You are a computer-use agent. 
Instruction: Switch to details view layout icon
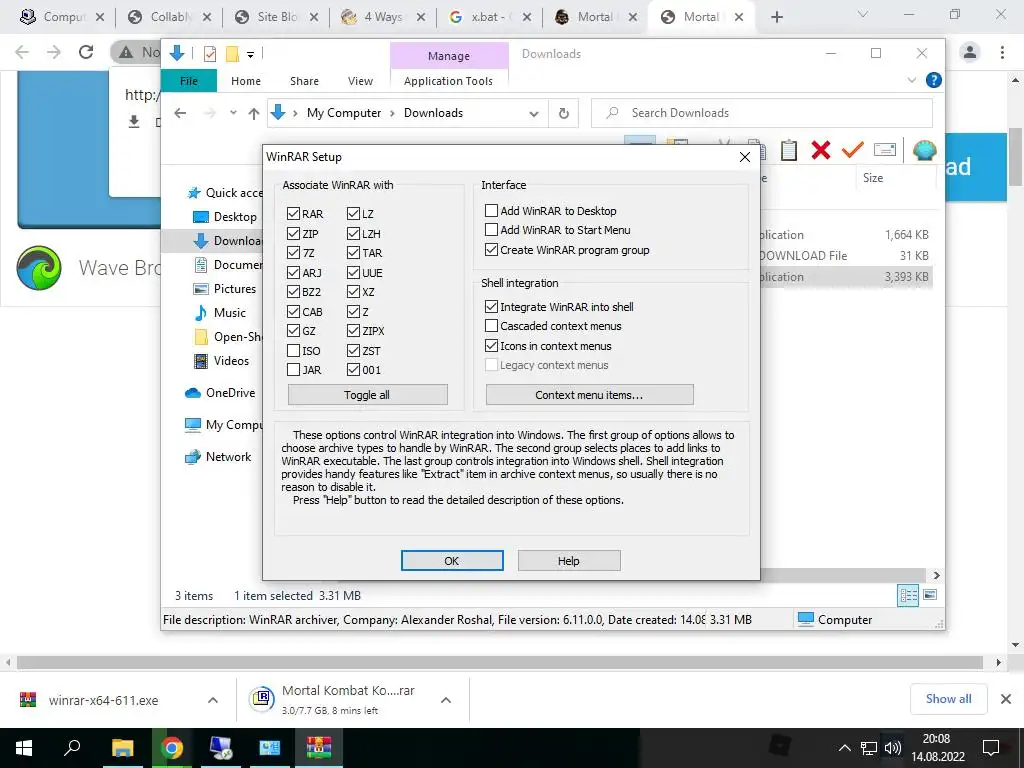click(x=908, y=595)
